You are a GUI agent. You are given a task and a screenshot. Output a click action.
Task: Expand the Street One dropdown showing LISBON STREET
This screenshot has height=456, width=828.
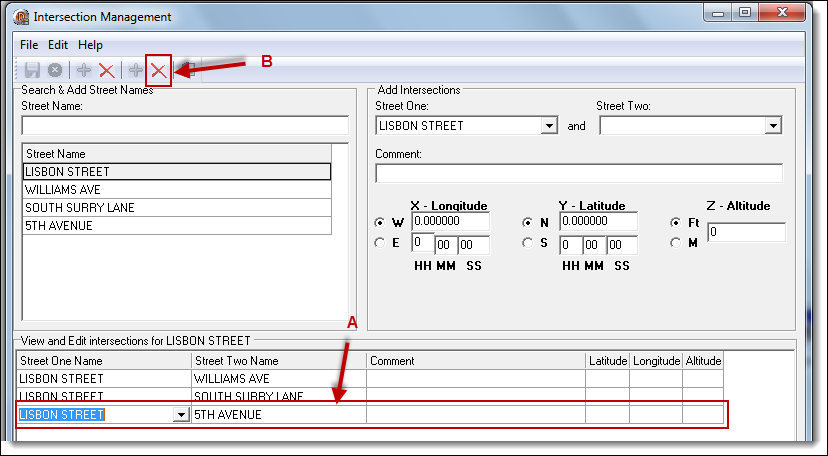click(x=549, y=126)
